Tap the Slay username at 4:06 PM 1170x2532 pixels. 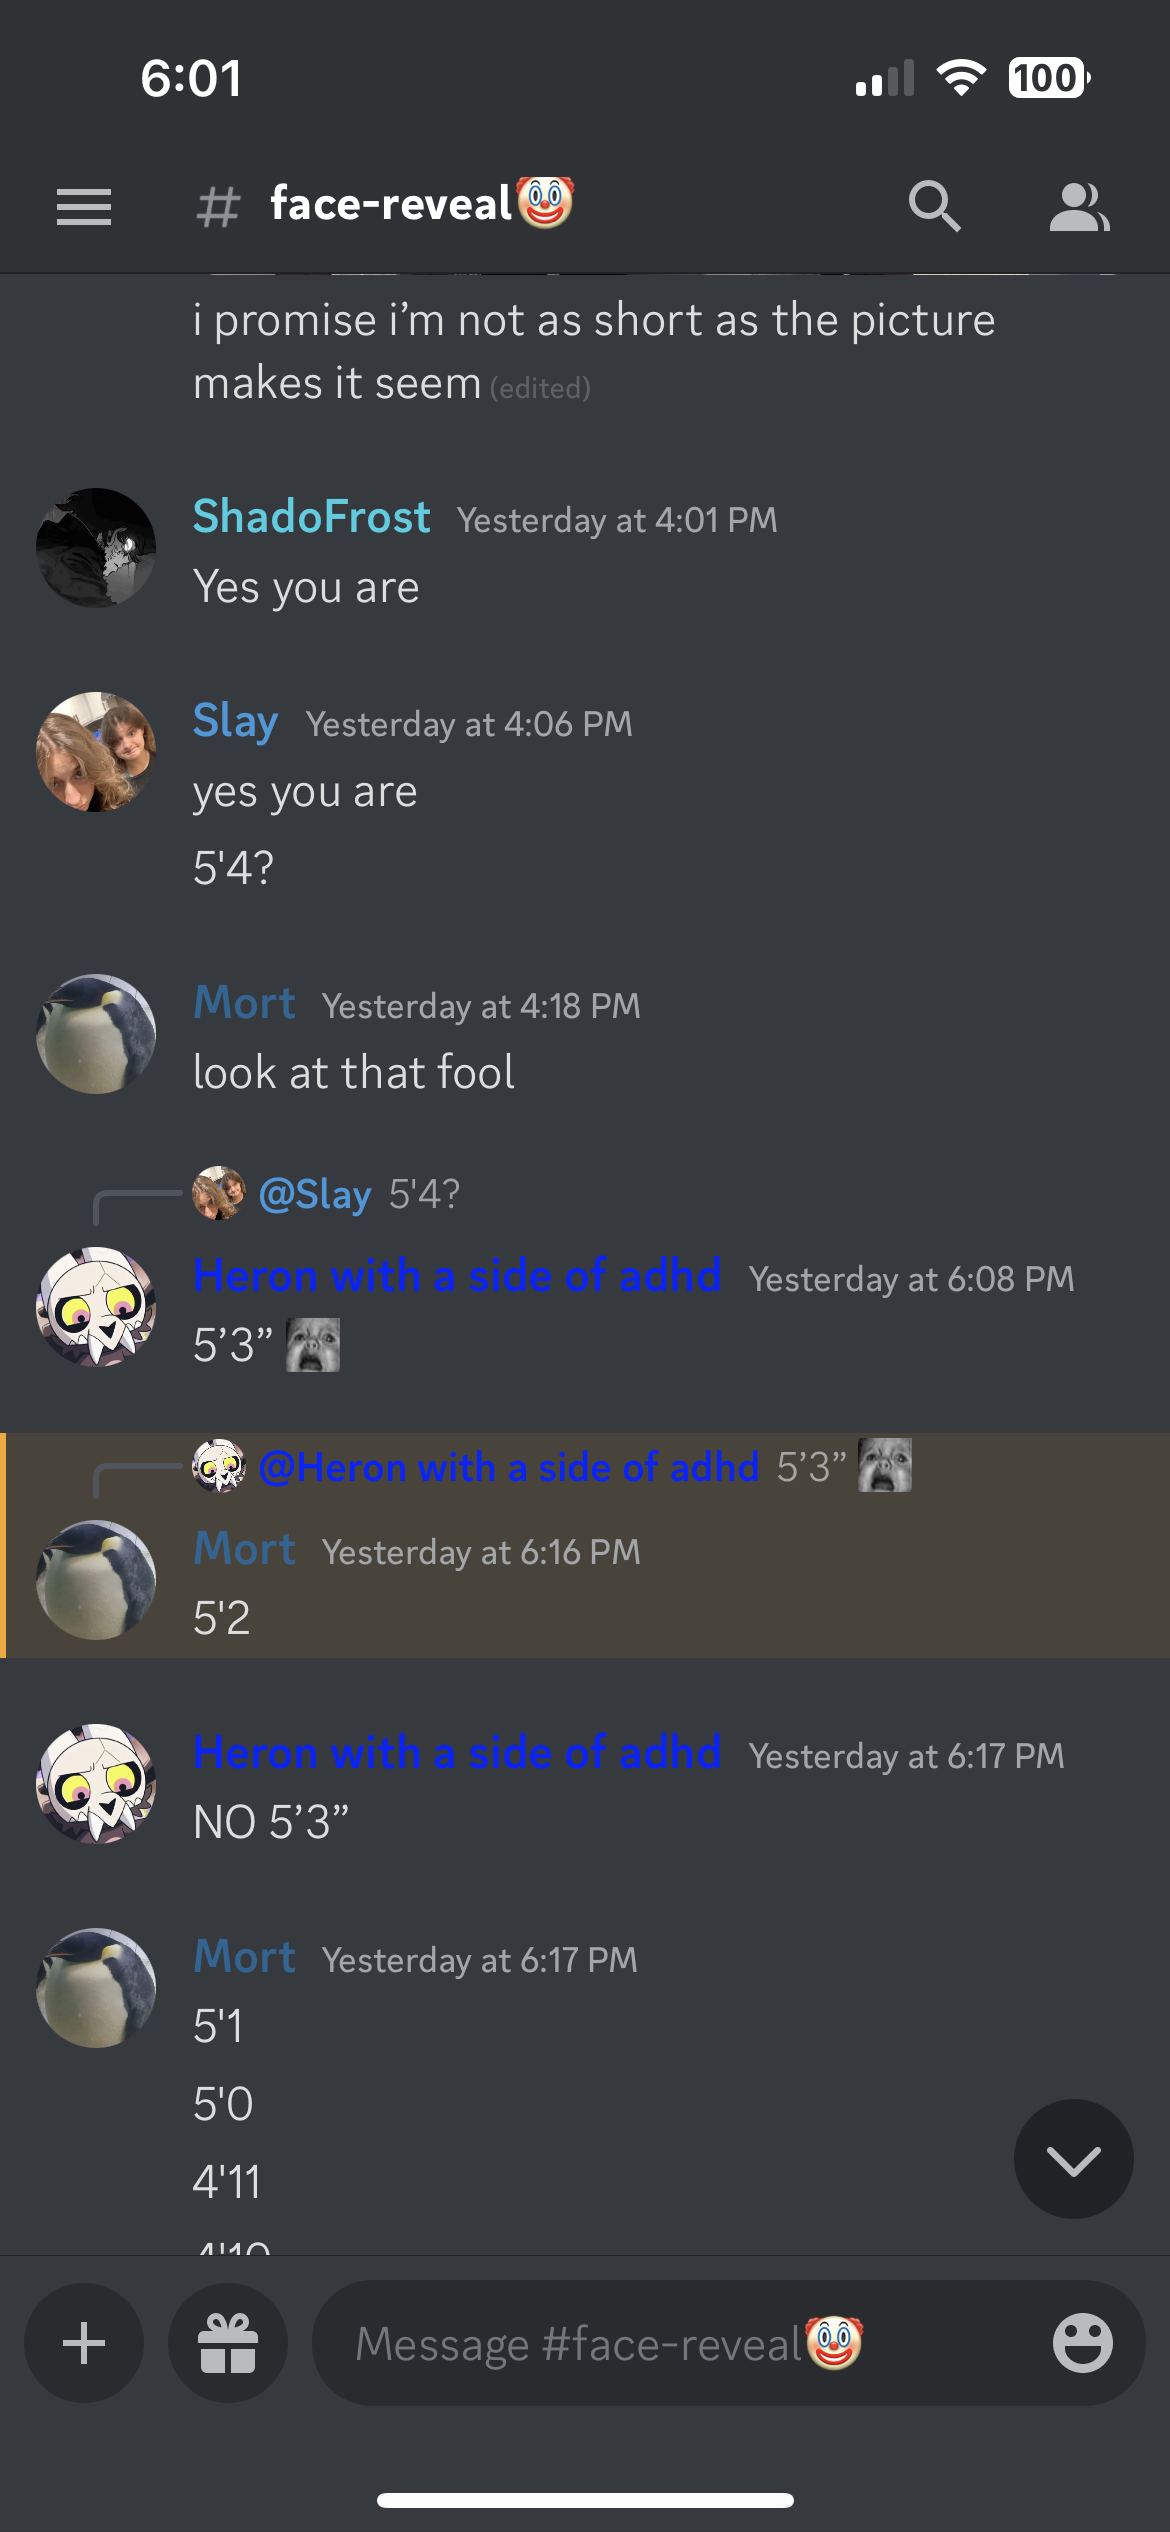point(235,721)
